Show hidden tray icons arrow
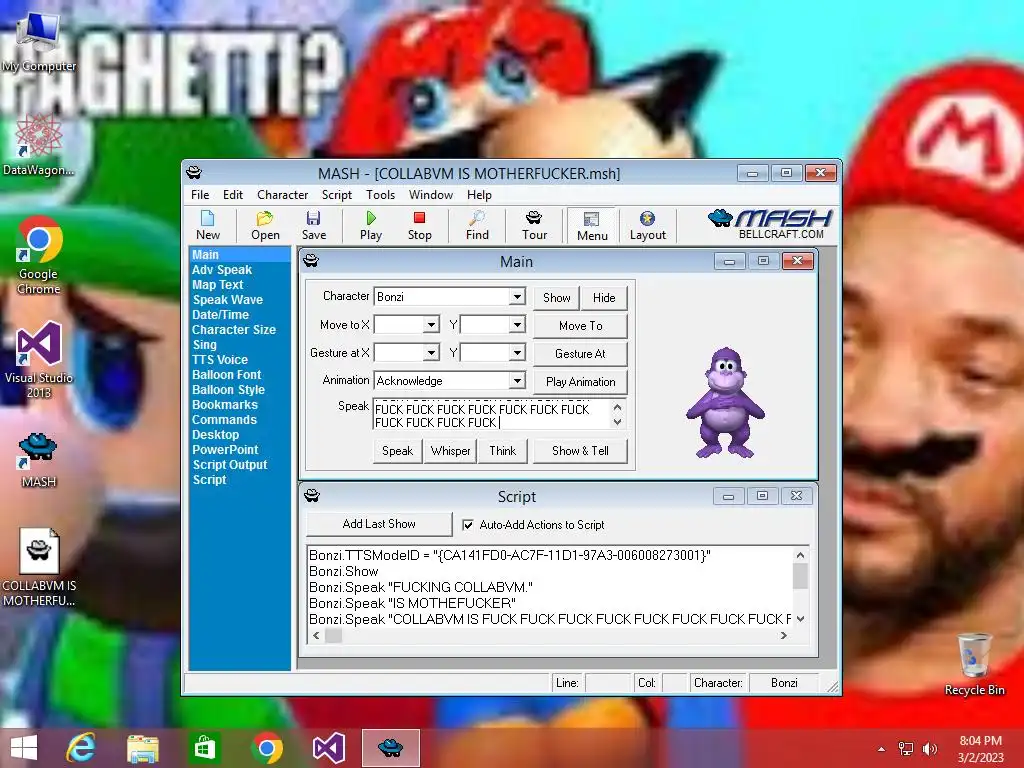The height and width of the screenshot is (768, 1024). (882, 749)
